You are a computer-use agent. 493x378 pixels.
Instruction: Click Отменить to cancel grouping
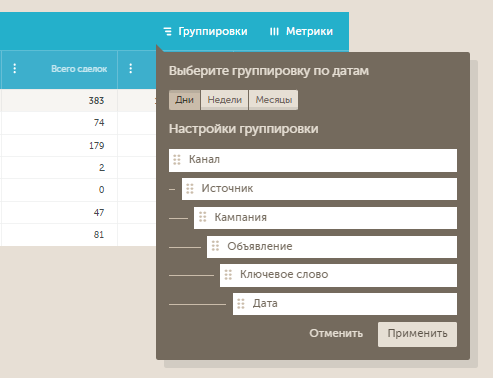pyautogui.click(x=336, y=333)
